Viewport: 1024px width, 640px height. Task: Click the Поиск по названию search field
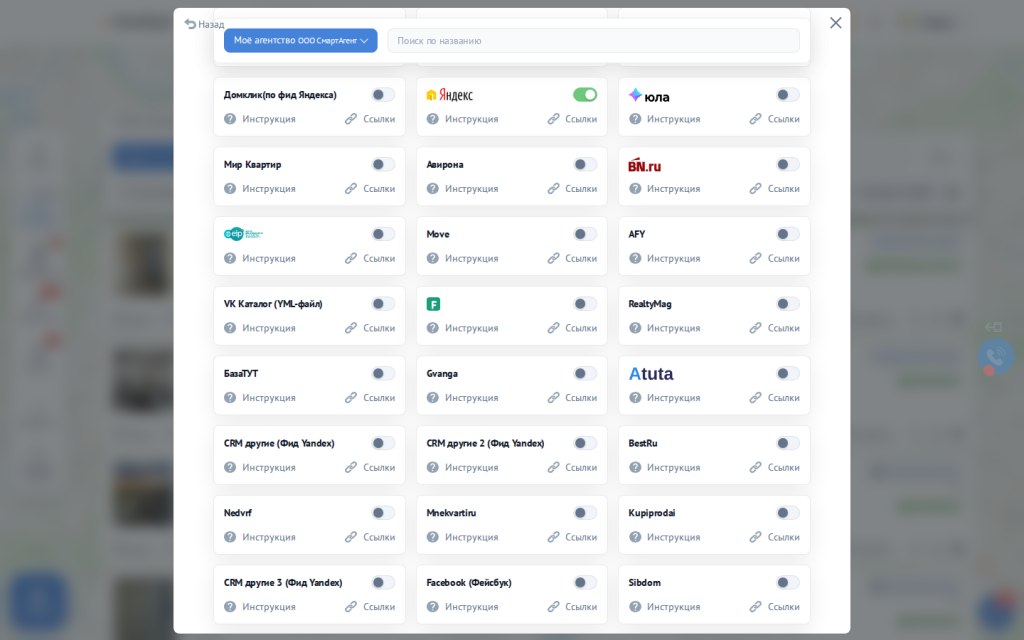pos(593,40)
